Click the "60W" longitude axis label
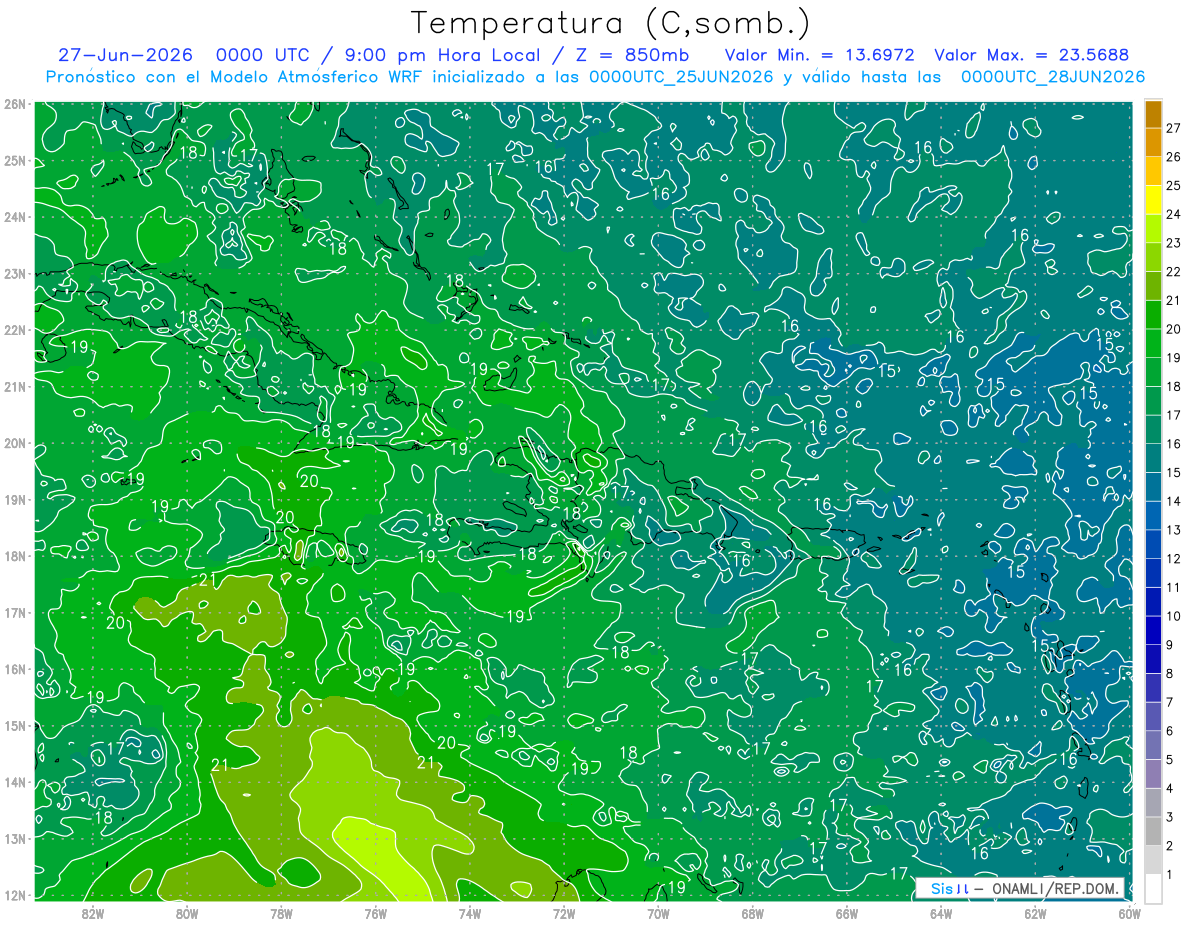Image resolution: width=1200 pixels, height=927 pixels. coord(1129,913)
